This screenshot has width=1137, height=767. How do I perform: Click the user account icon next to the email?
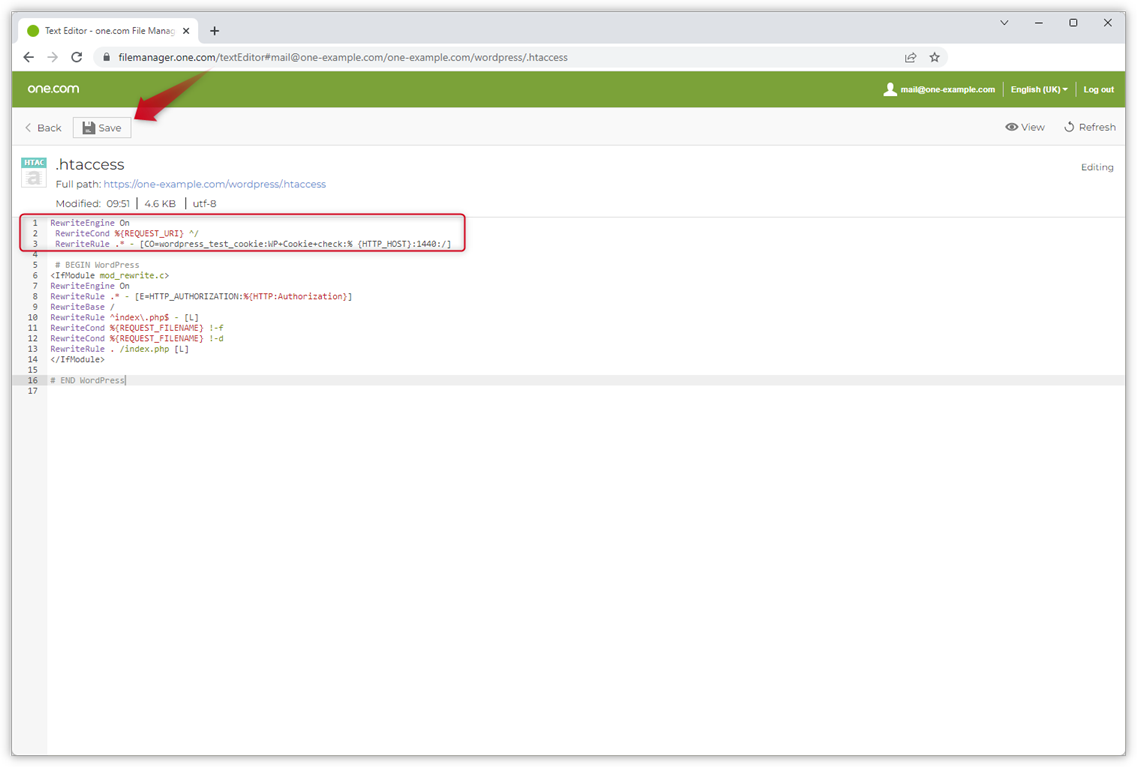(x=889, y=89)
